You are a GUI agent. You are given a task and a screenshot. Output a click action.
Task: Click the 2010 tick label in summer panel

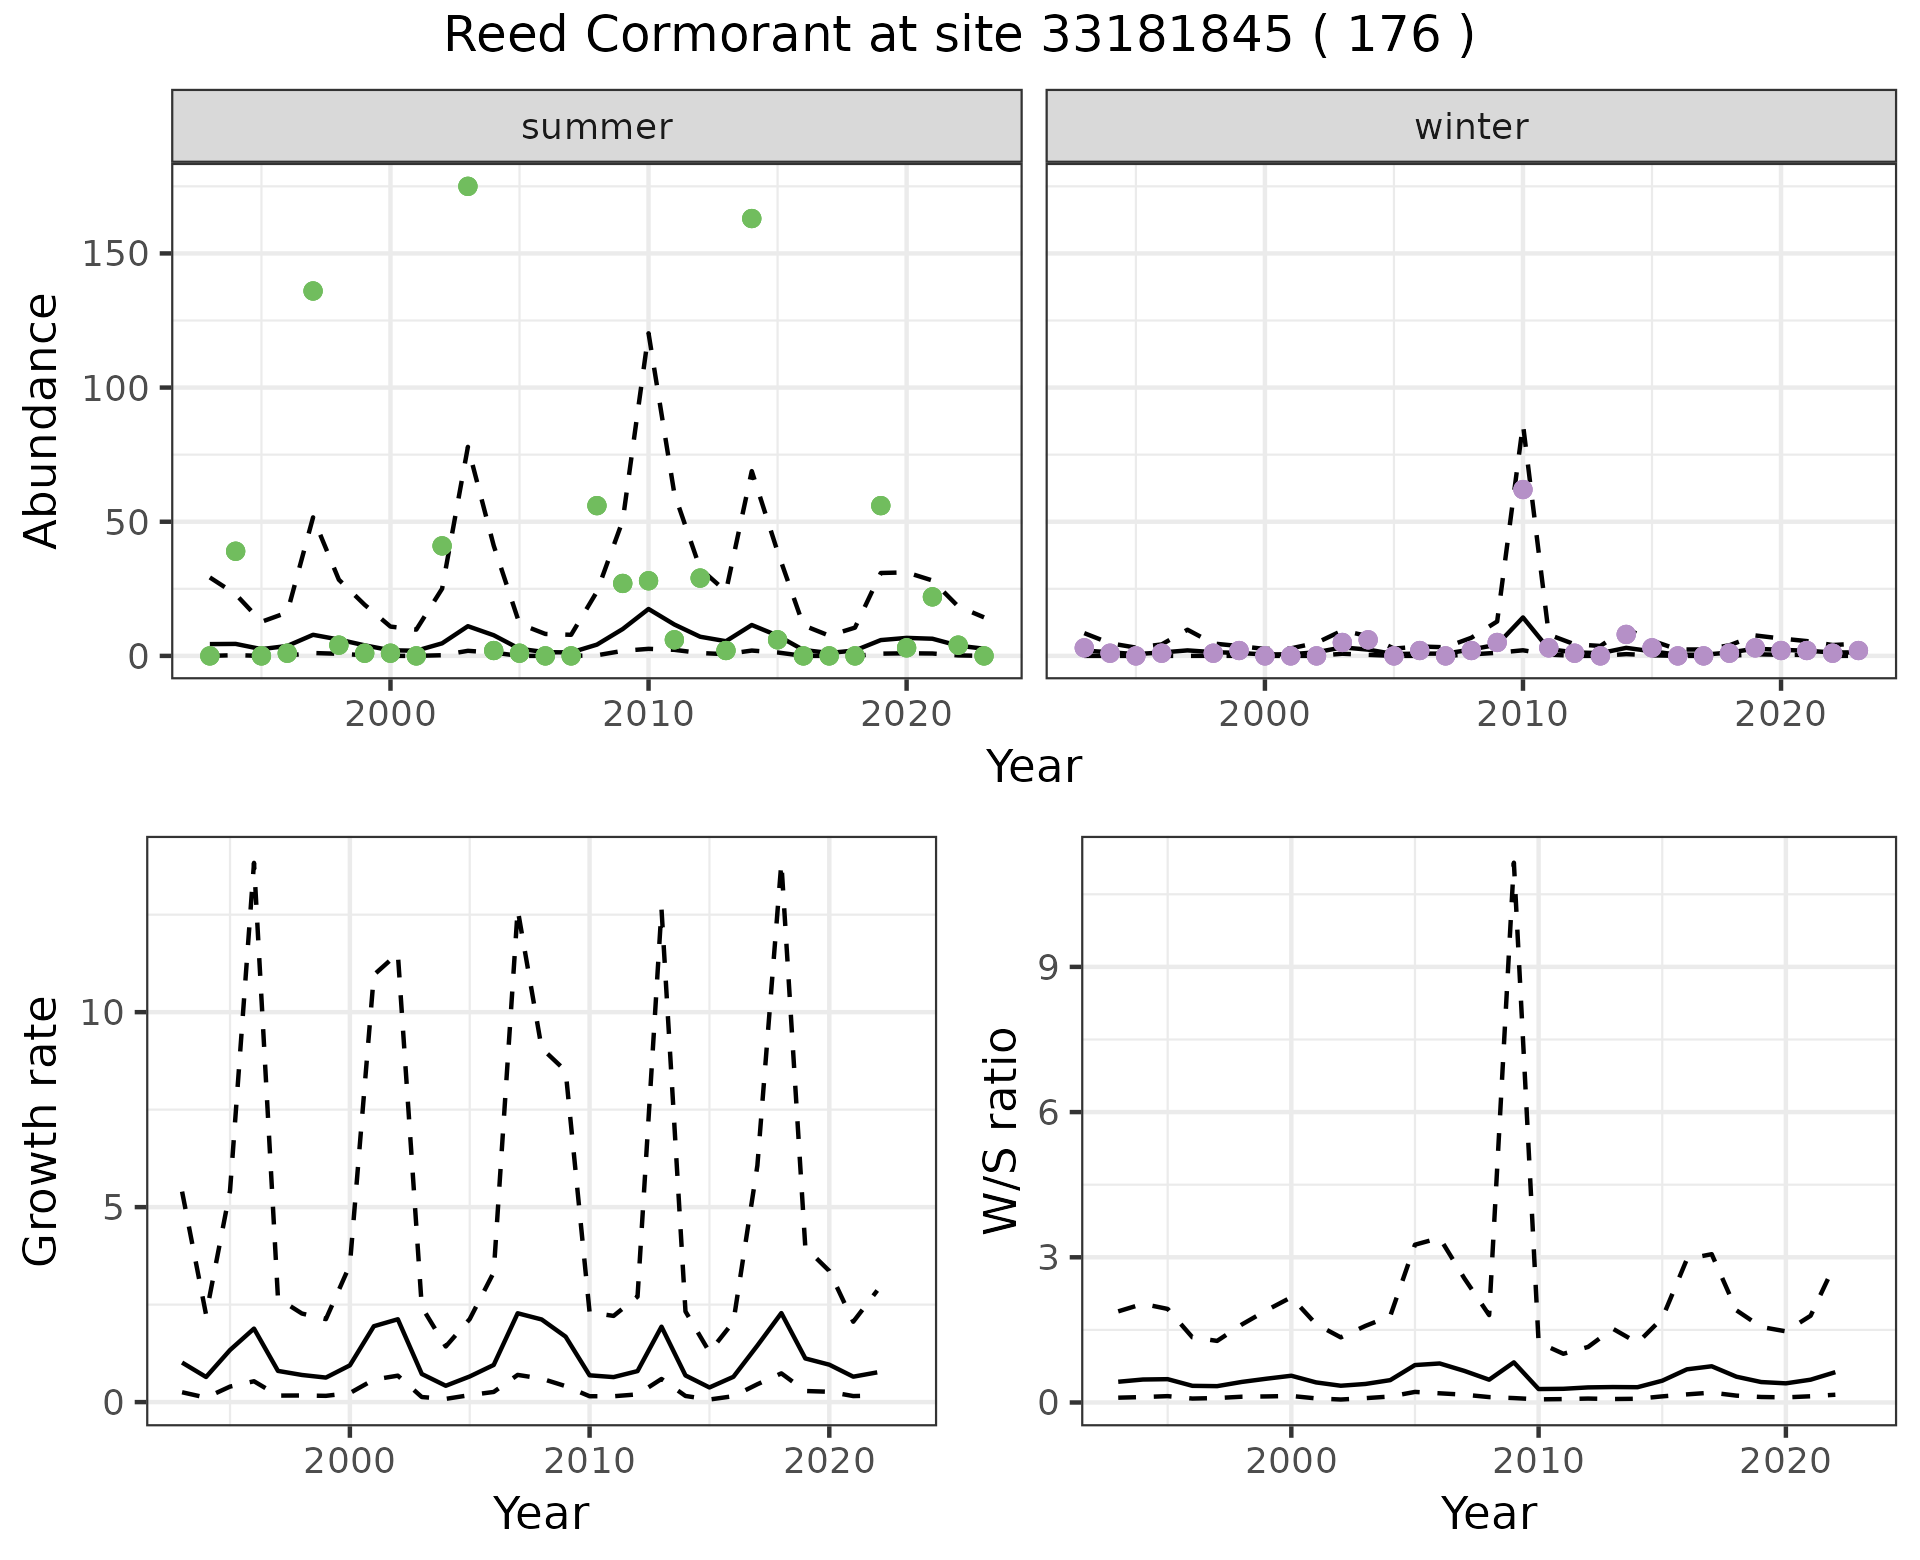tap(648, 714)
